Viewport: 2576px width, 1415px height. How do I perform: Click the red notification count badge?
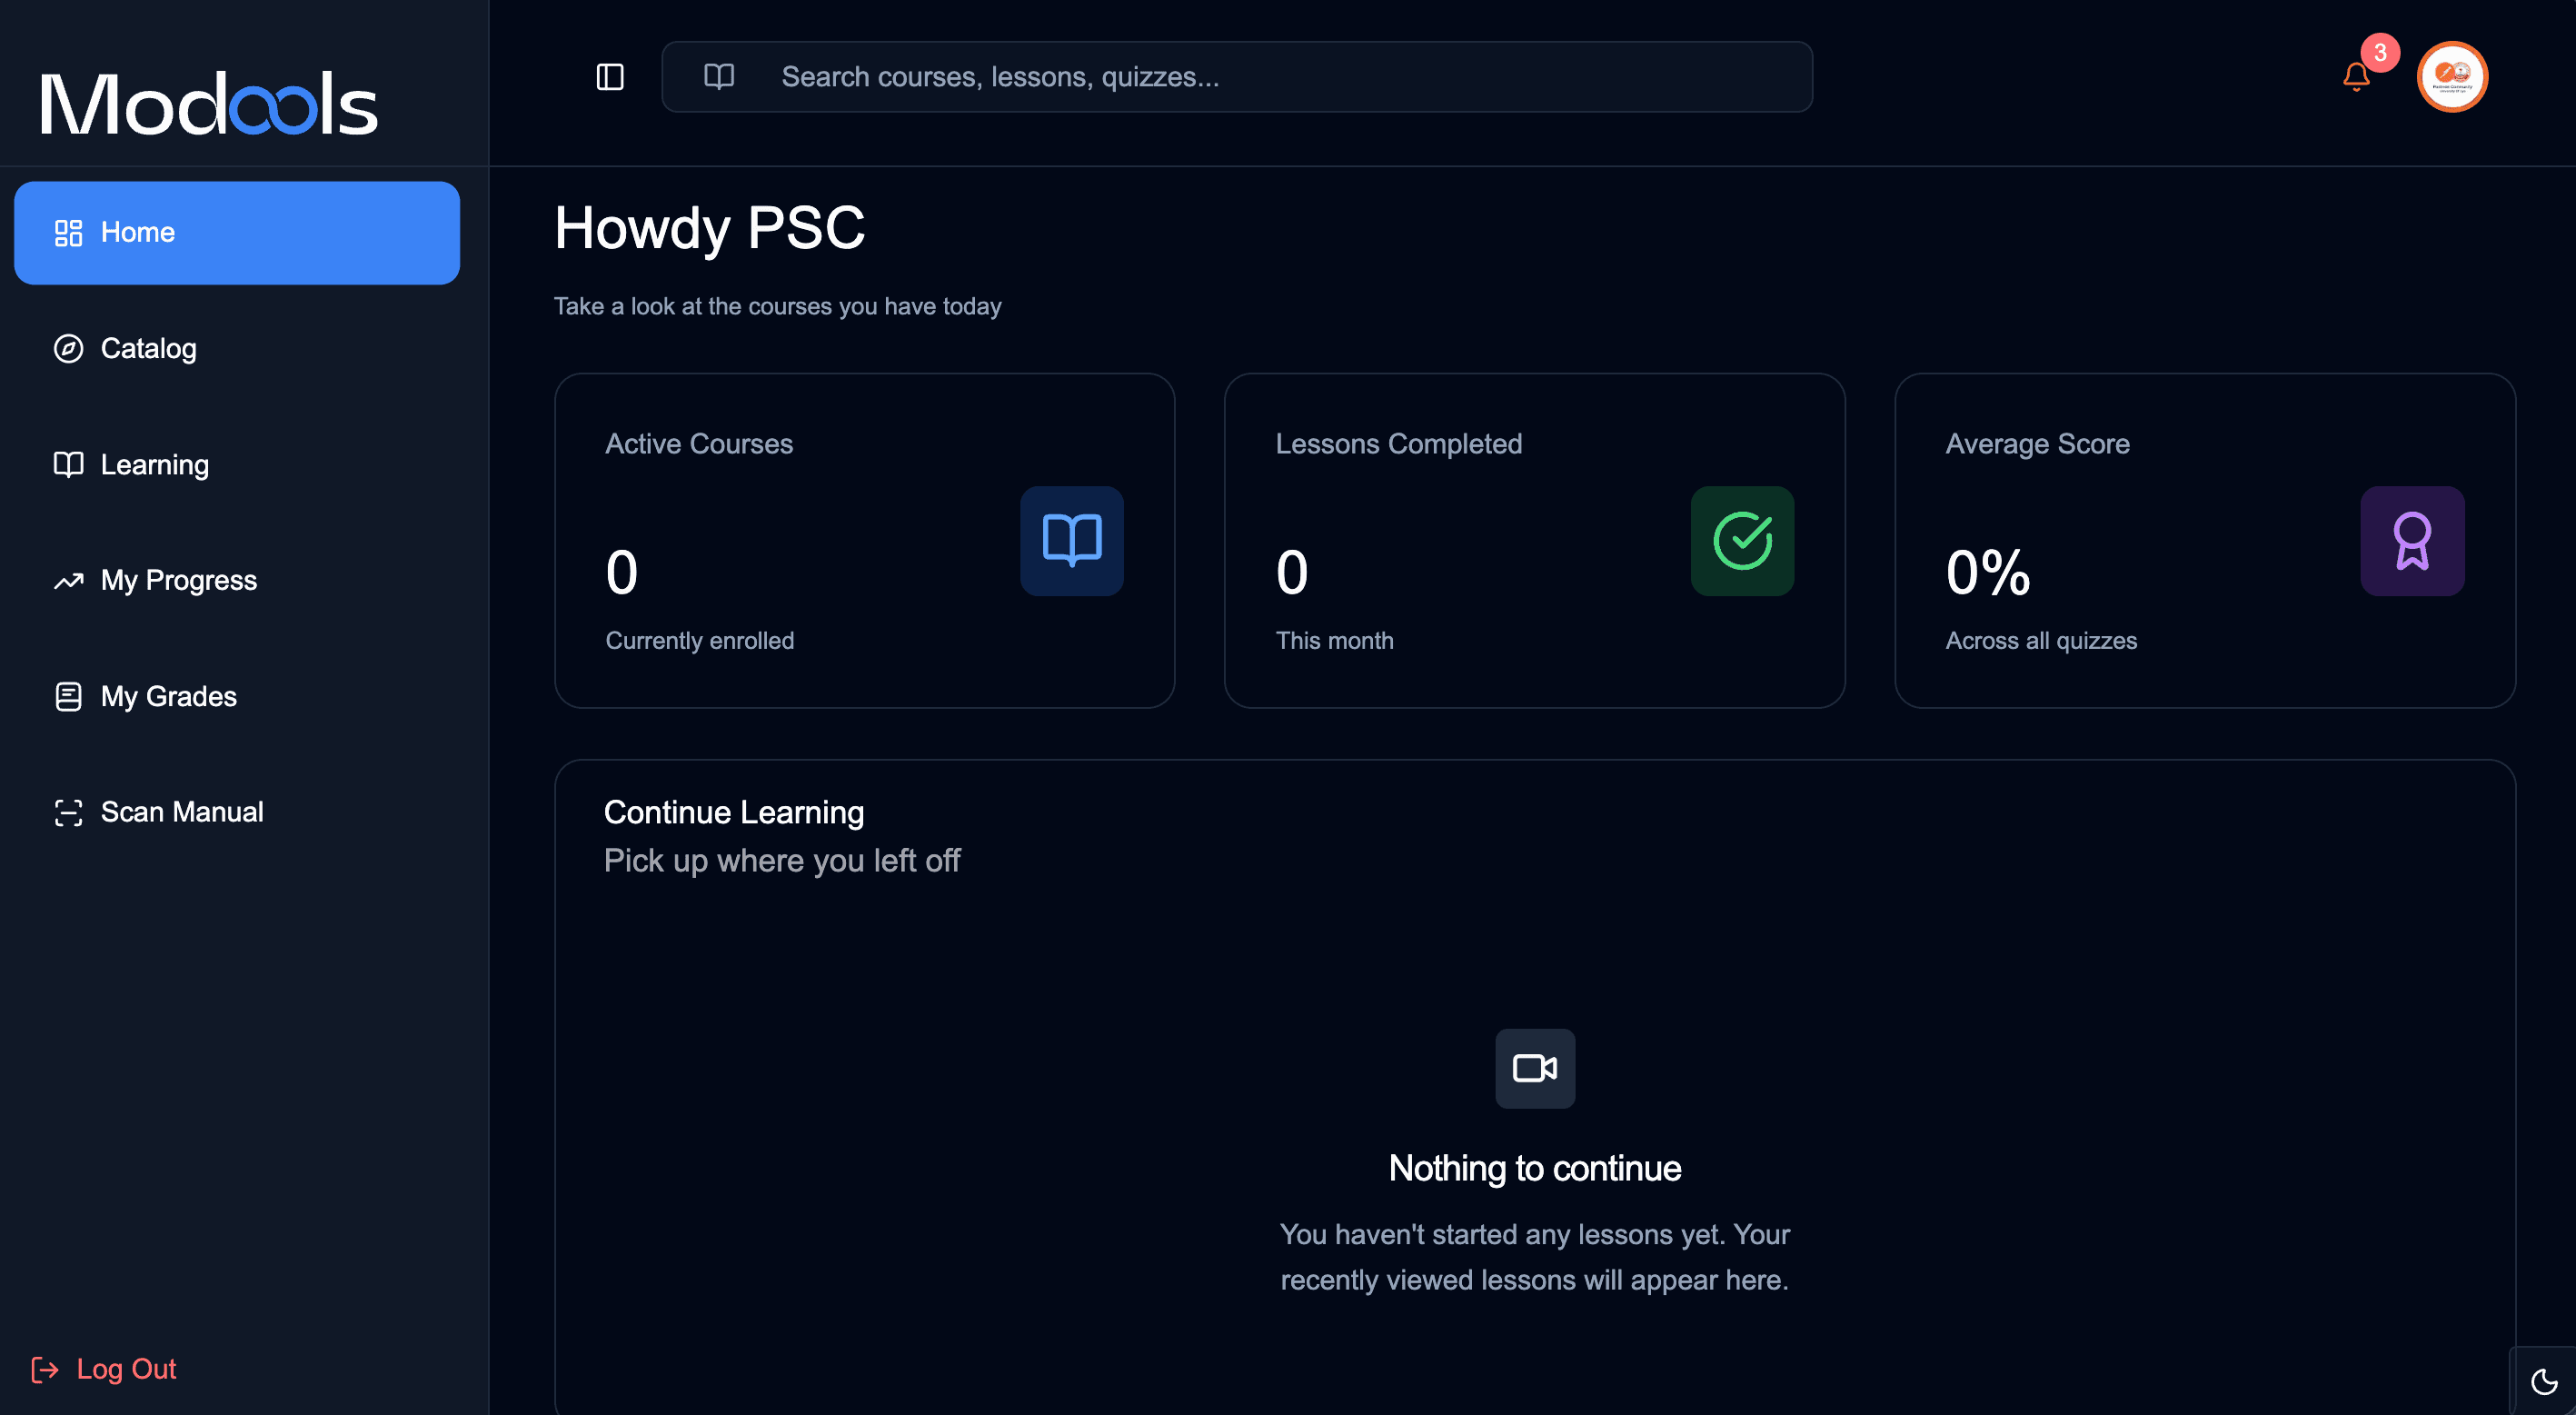2380,52
